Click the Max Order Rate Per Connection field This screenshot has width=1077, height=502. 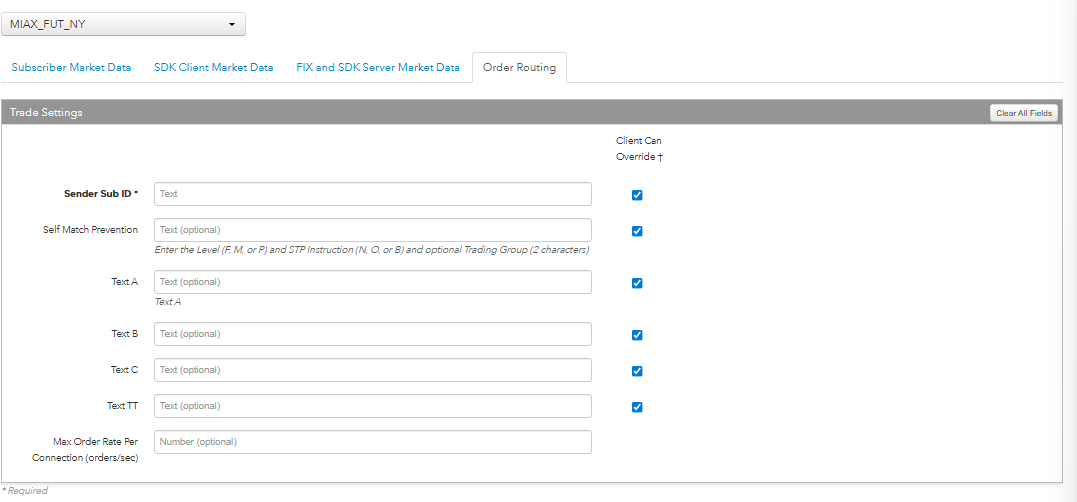pos(372,442)
